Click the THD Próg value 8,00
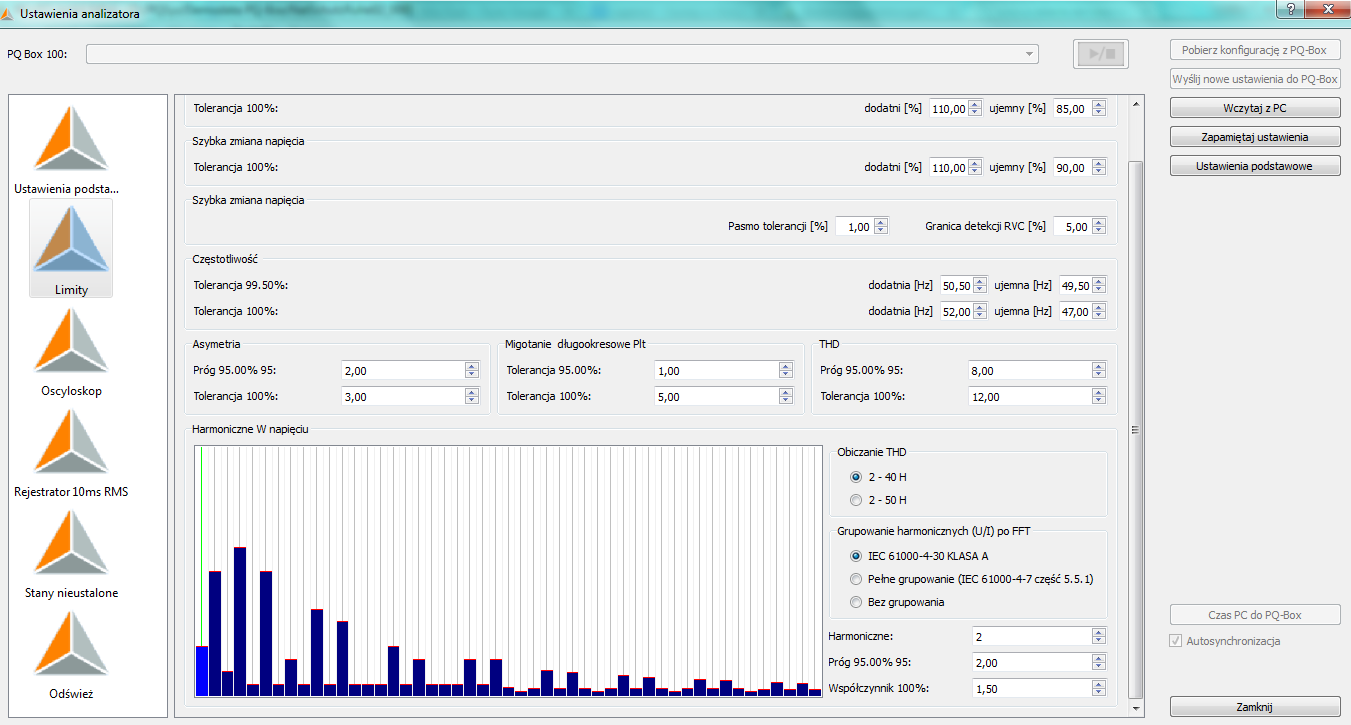This screenshot has width=1351, height=725. (1030, 370)
